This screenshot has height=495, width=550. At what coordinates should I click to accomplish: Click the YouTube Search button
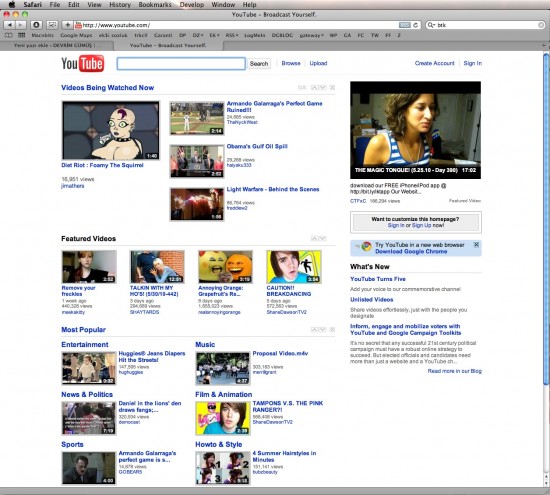click(259, 63)
